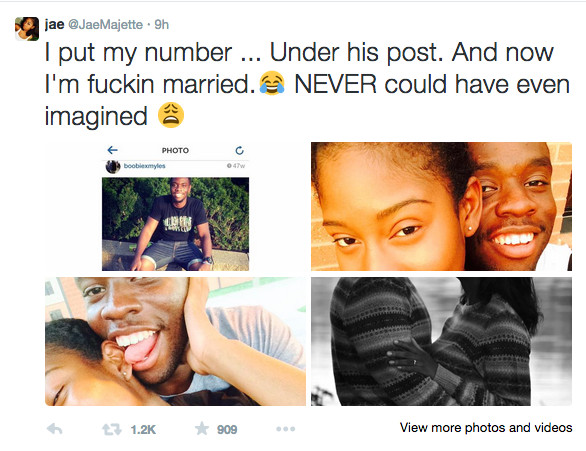Viewport: 586px width, 451px height.
Task: Click the tweet text about getting married
Action: 307,84
